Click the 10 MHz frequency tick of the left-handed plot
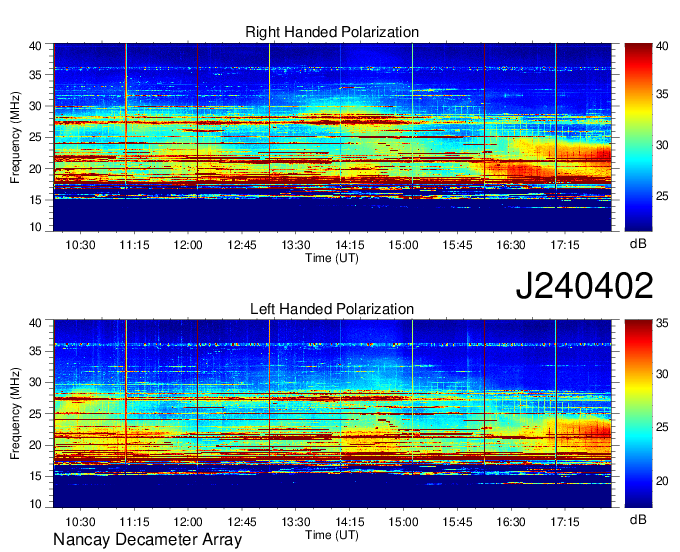The image size is (680, 552). coord(36,503)
